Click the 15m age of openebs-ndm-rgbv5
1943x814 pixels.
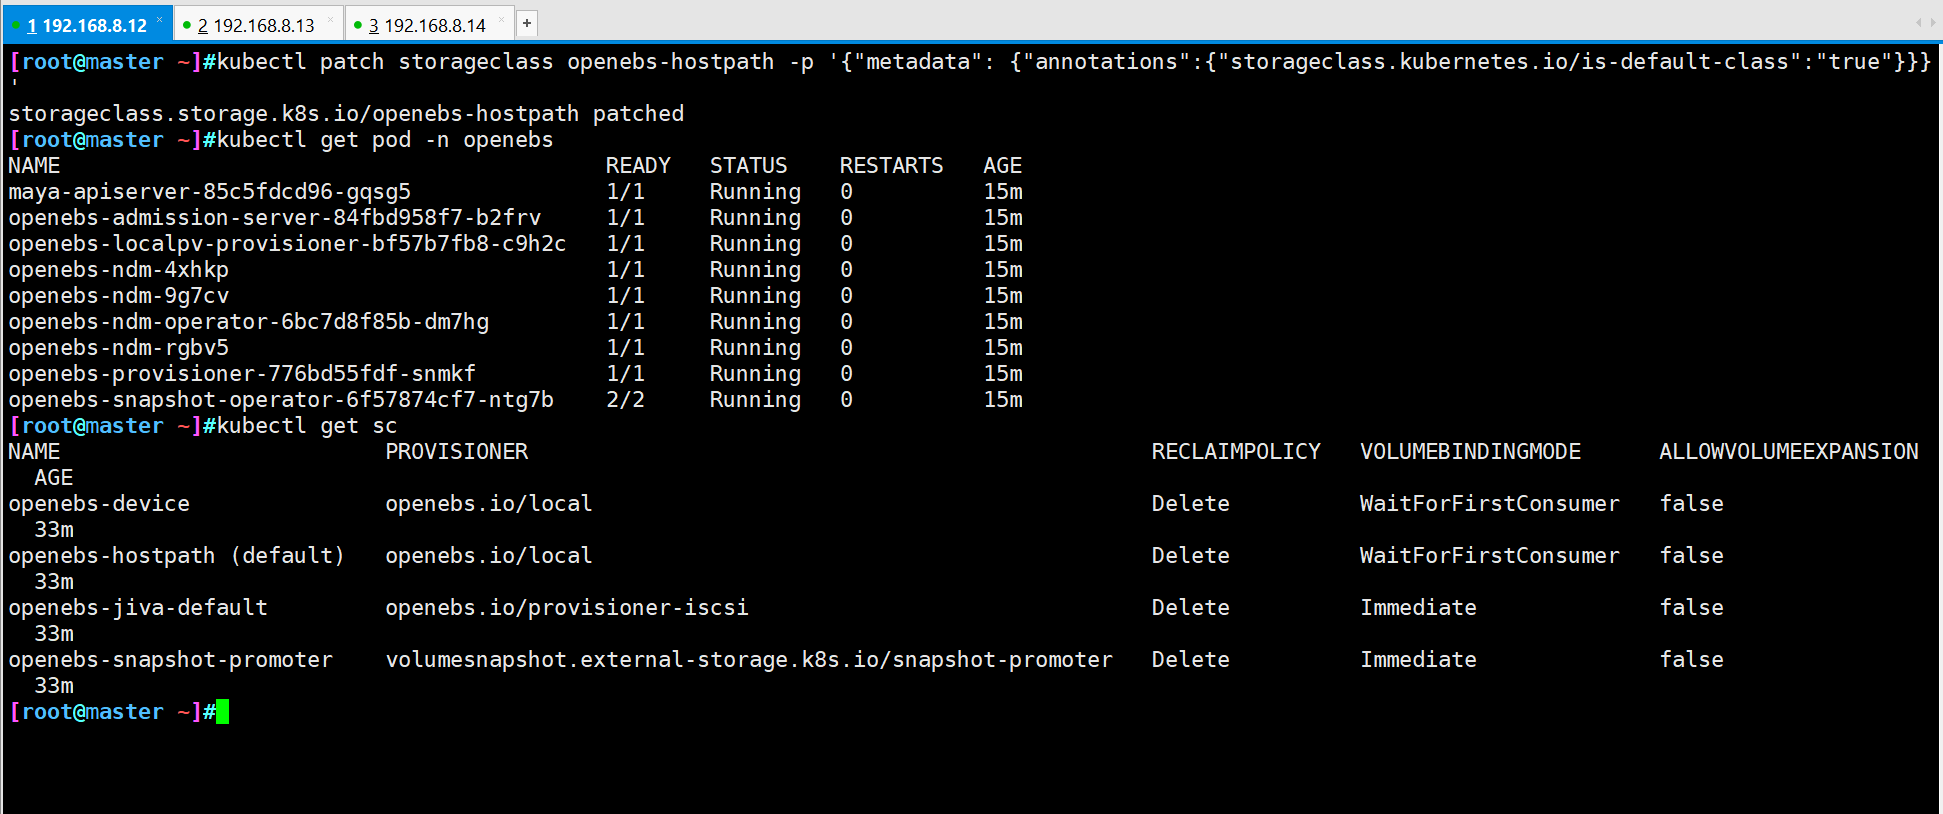(1003, 348)
